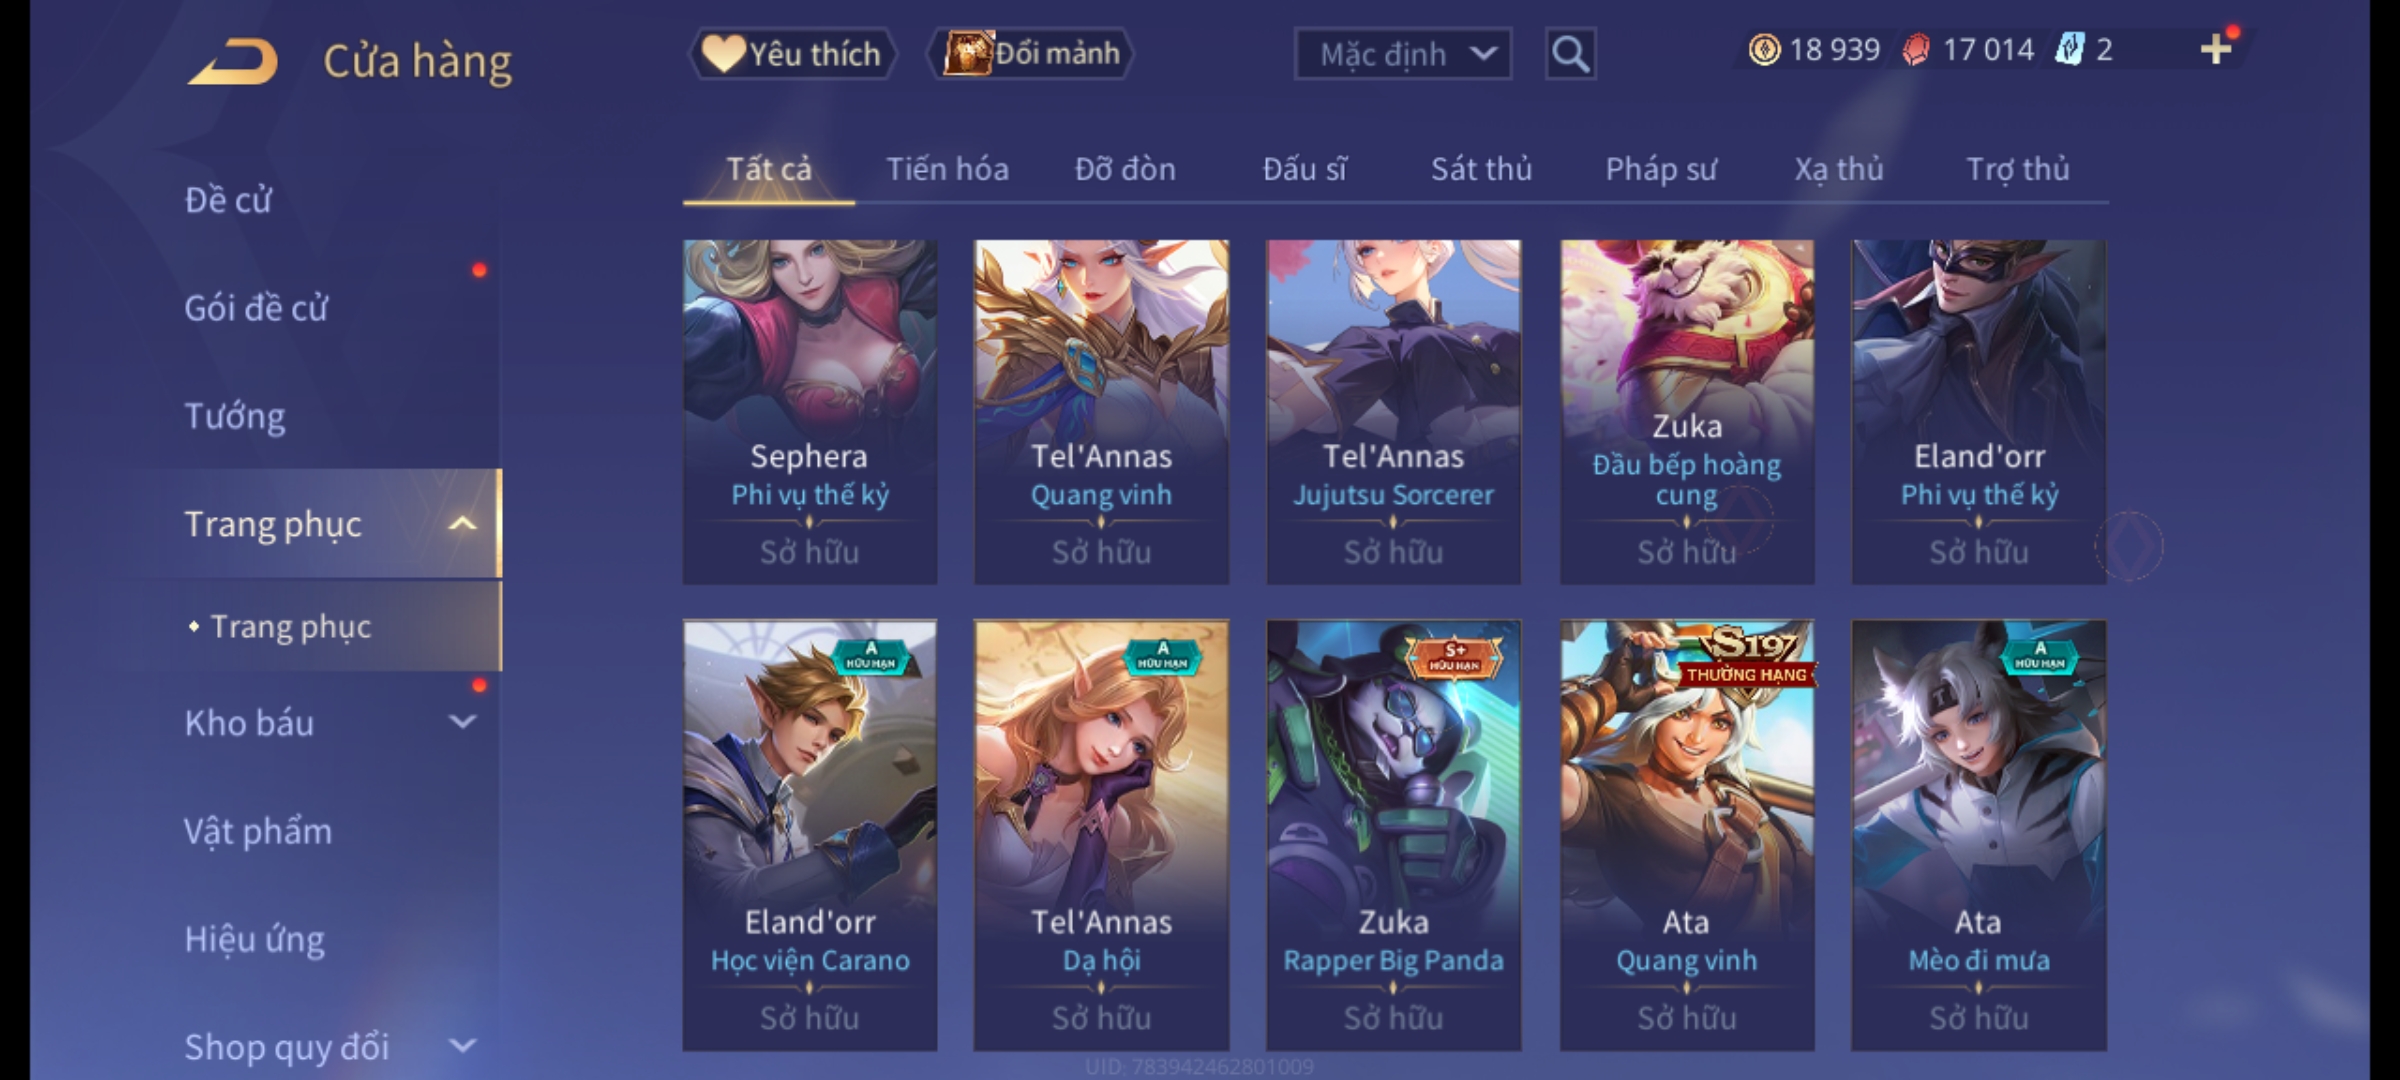Open Tướng in the sidebar
The width and height of the screenshot is (2400, 1080).
(x=235, y=416)
